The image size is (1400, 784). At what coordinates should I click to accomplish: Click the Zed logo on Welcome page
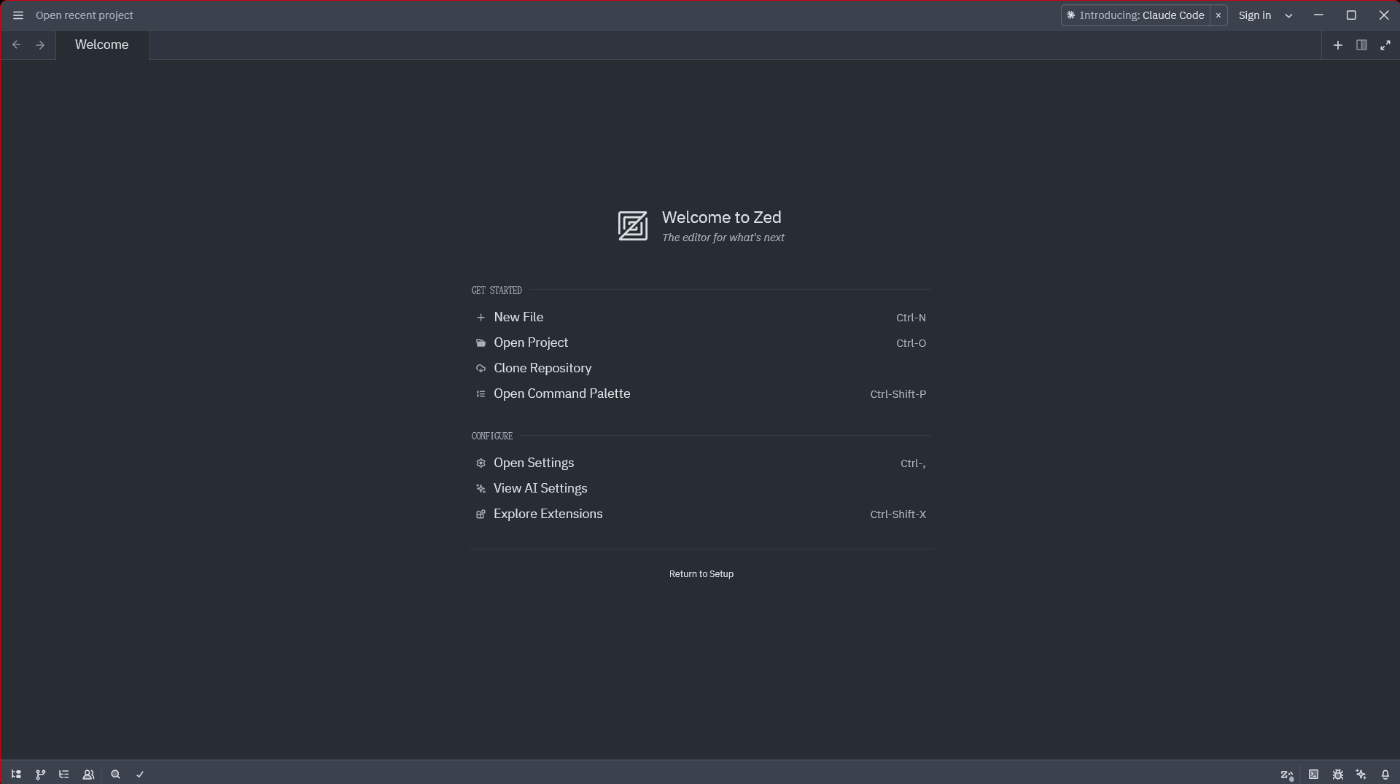click(x=632, y=226)
